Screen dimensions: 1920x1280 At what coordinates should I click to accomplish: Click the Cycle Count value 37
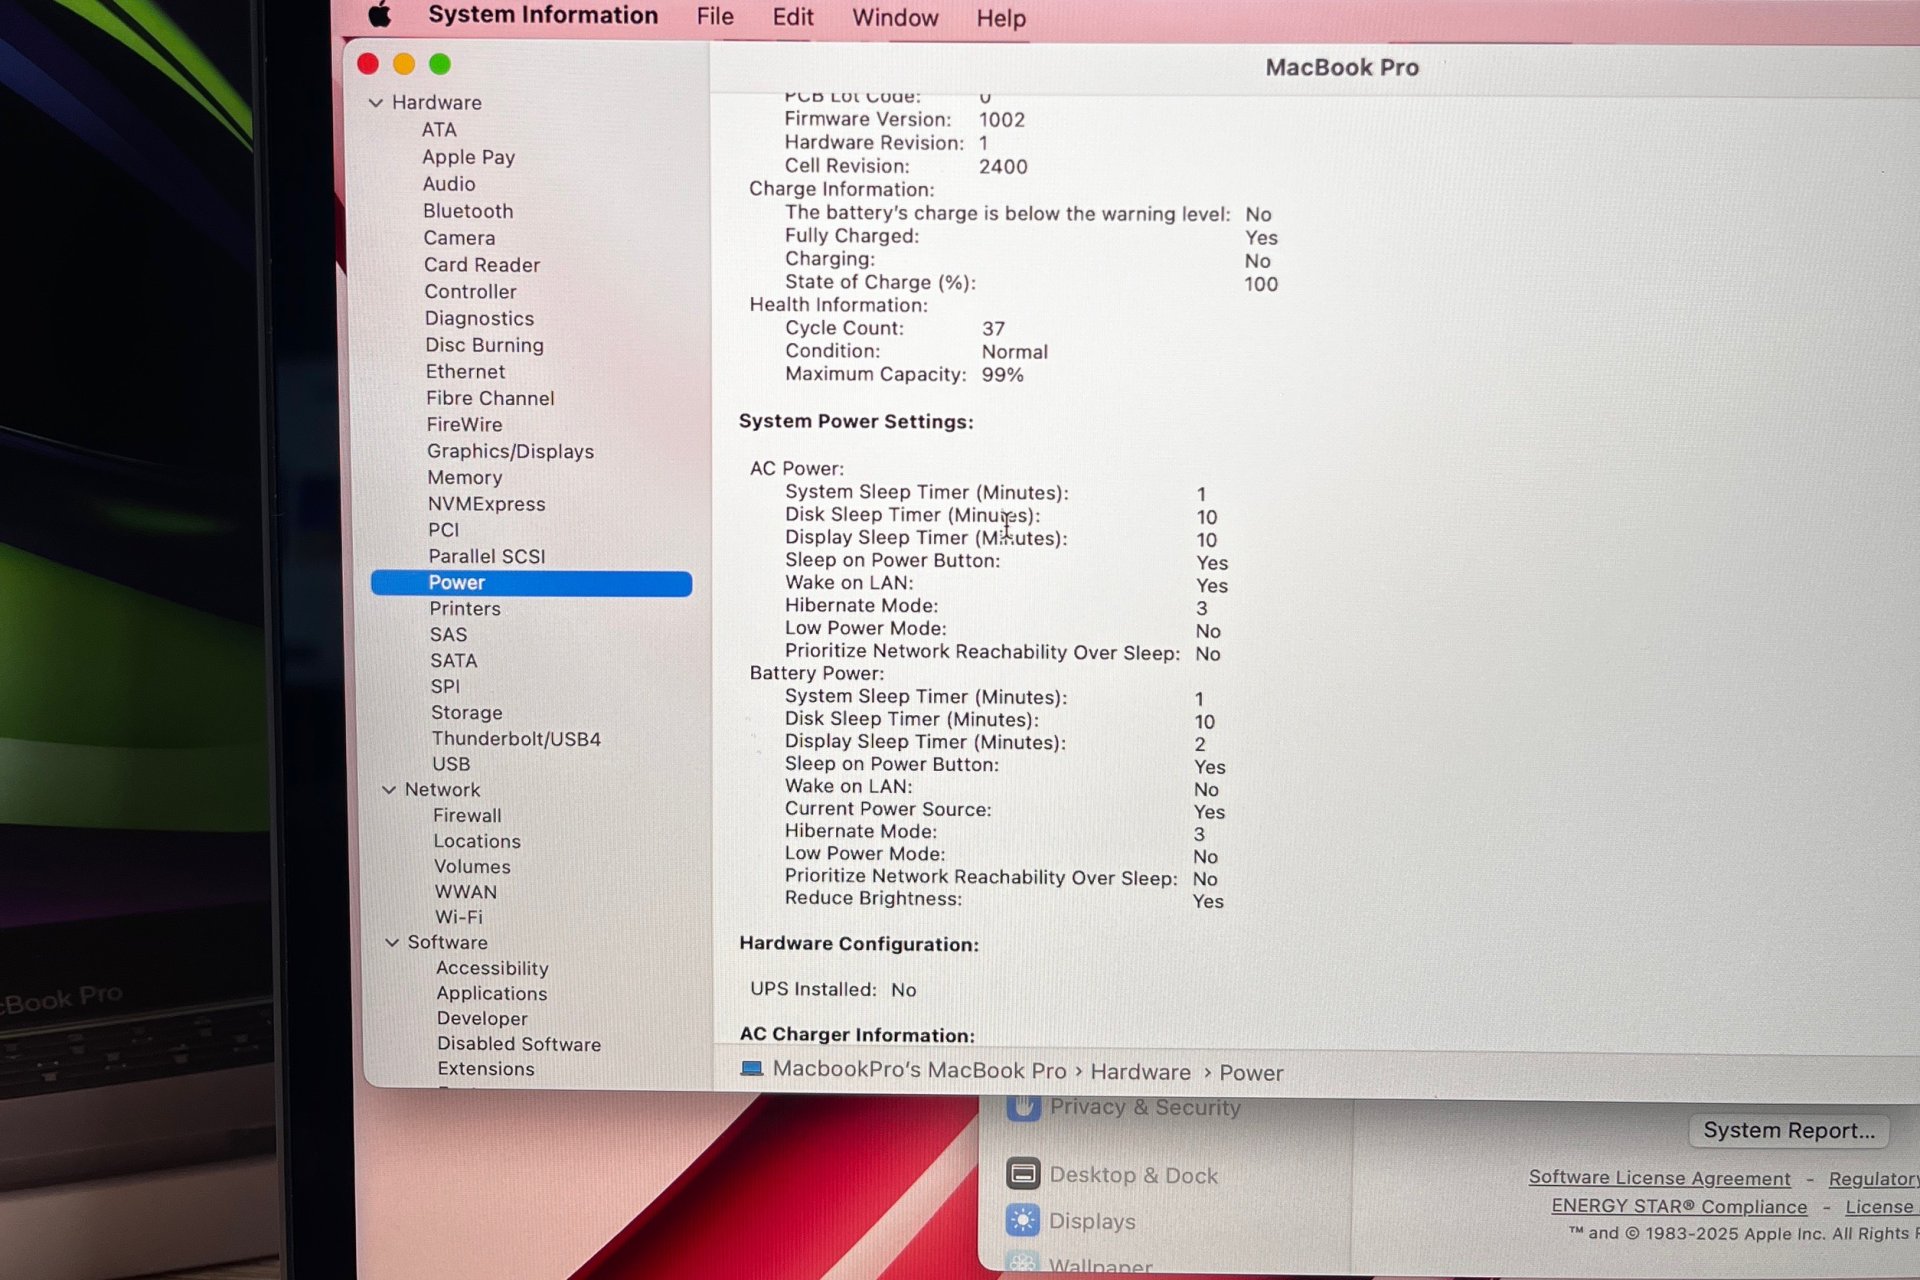pos(993,329)
